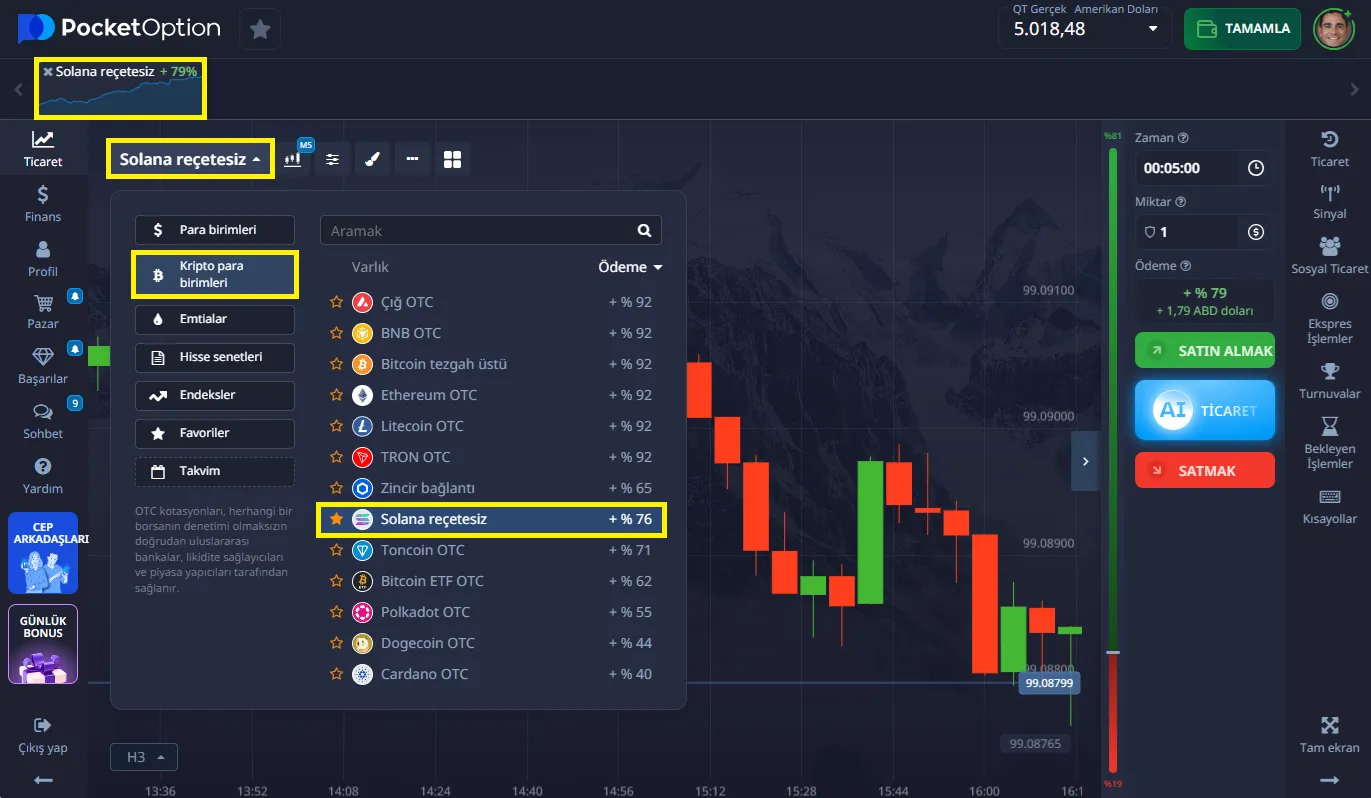Open the Pazar shopping cart section
This screenshot has width=1371, height=798.
click(x=43, y=311)
